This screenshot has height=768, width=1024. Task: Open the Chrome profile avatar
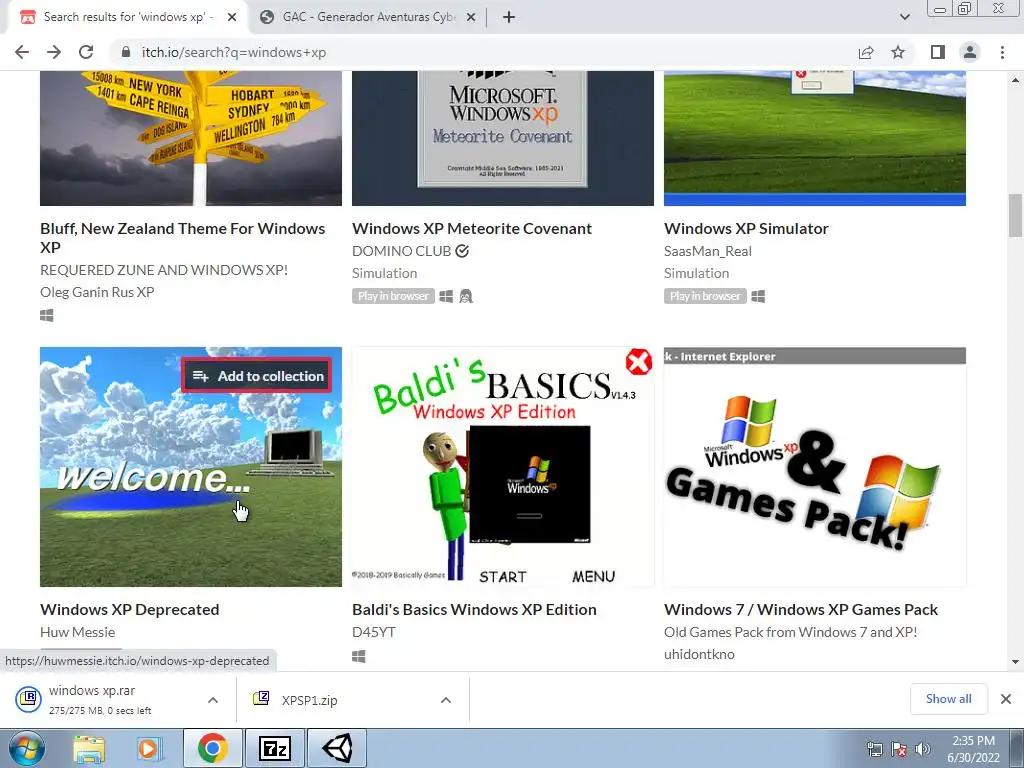coord(970,52)
